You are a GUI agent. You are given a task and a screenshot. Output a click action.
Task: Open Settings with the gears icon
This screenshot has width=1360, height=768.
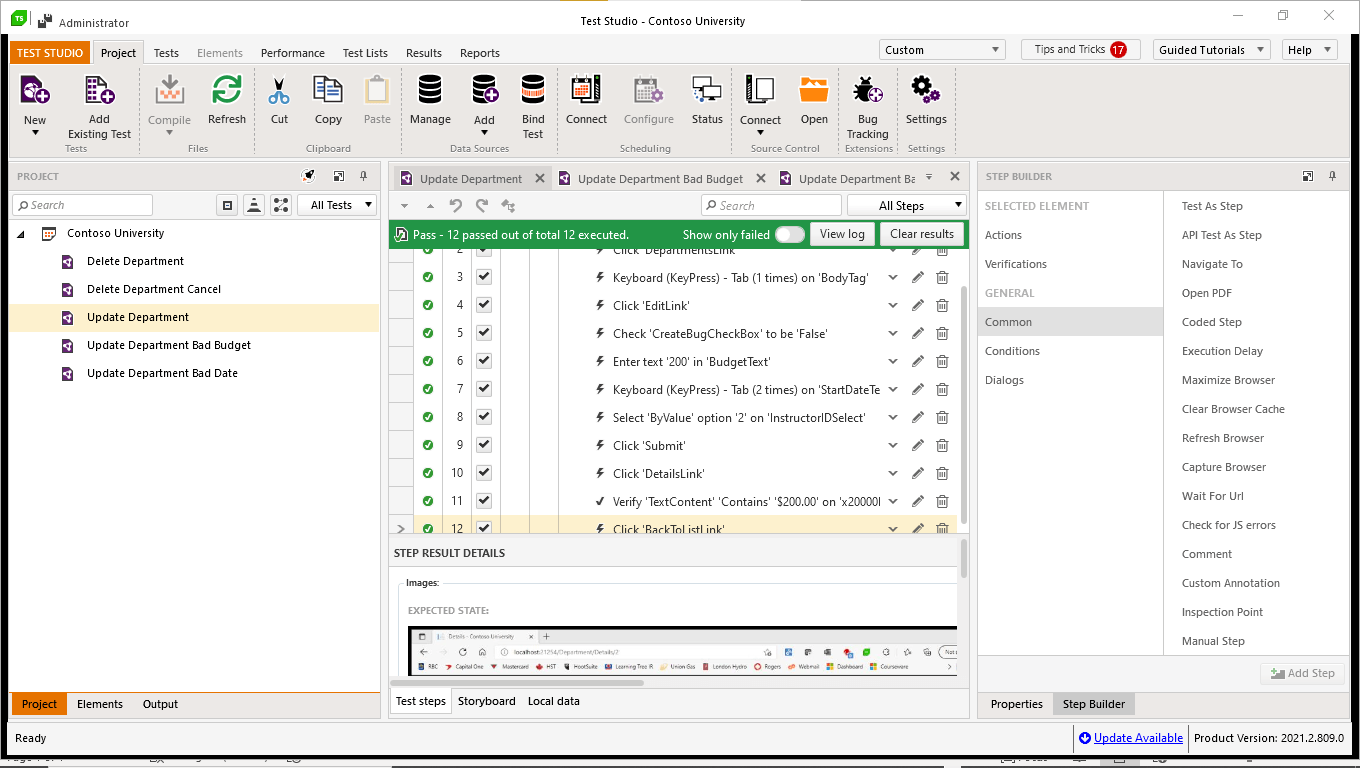[926, 91]
